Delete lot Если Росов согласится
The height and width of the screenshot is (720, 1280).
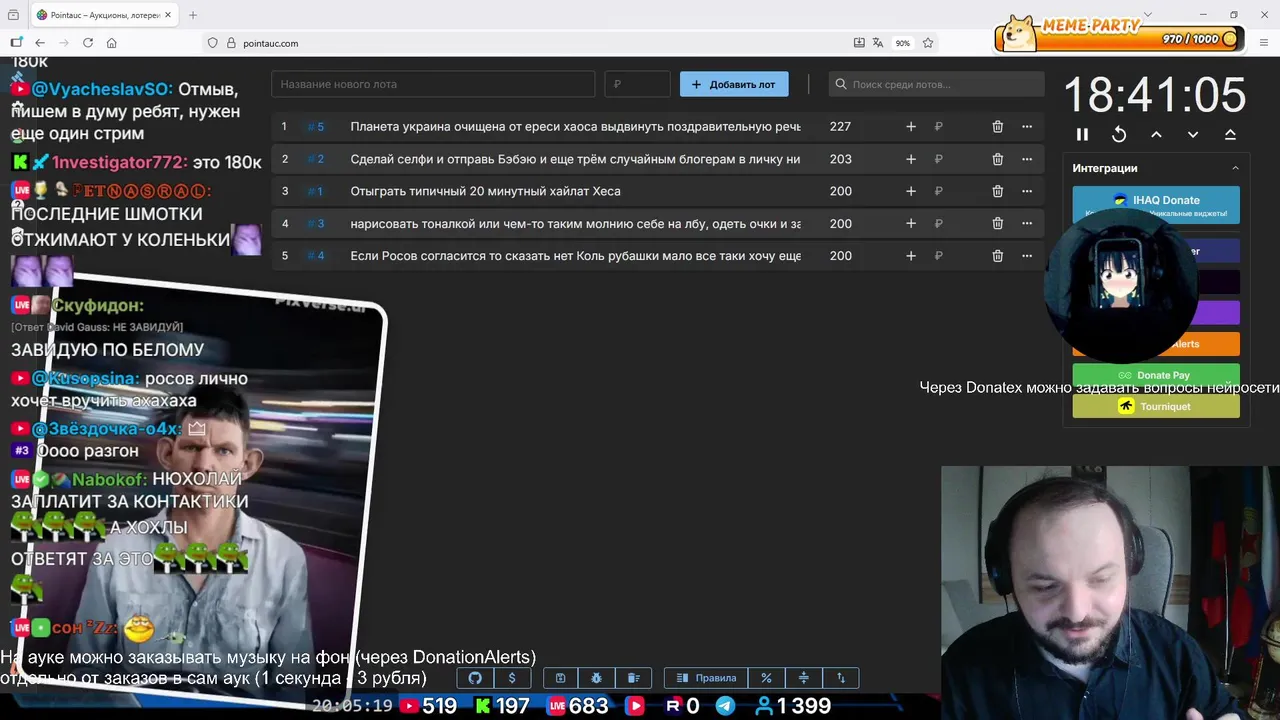tap(997, 256)
